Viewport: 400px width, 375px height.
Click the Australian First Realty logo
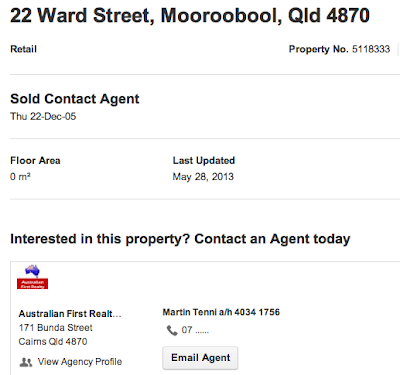click(32, 277)
